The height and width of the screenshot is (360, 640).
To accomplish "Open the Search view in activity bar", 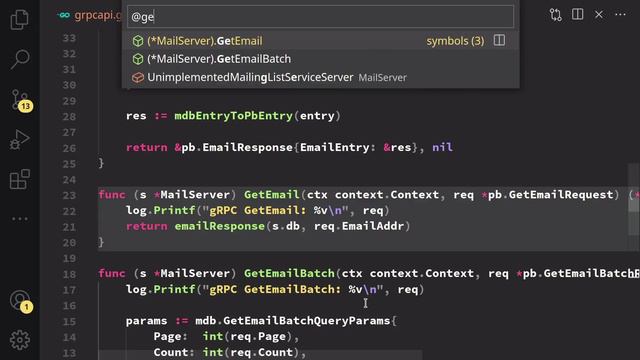I will pyautogui.click(x=20, y=59).
